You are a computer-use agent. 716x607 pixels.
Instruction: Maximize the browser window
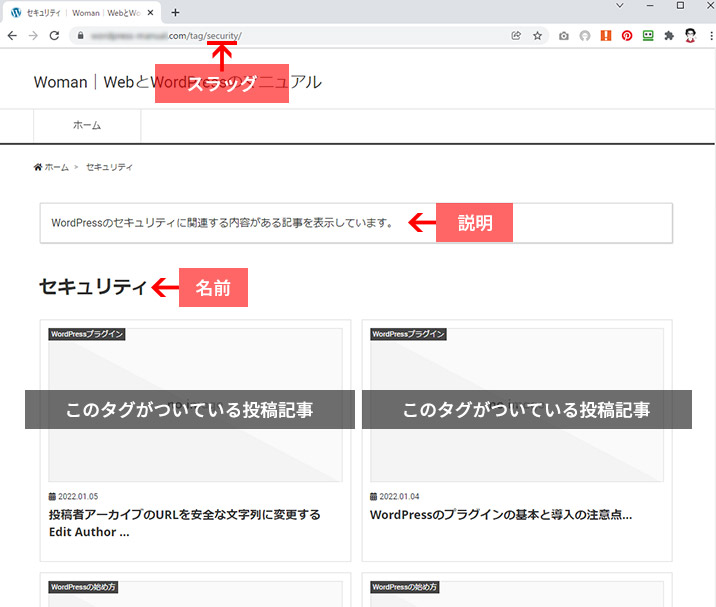(680, 5)
